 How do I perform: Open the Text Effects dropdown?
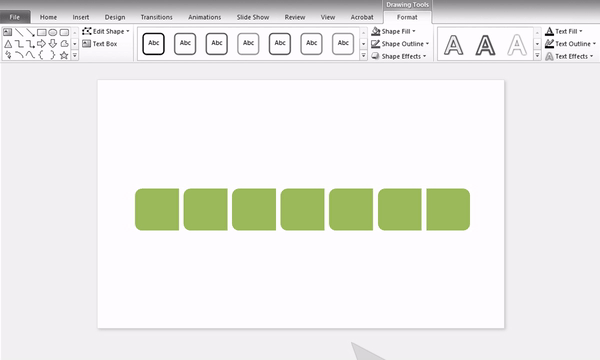569,56
